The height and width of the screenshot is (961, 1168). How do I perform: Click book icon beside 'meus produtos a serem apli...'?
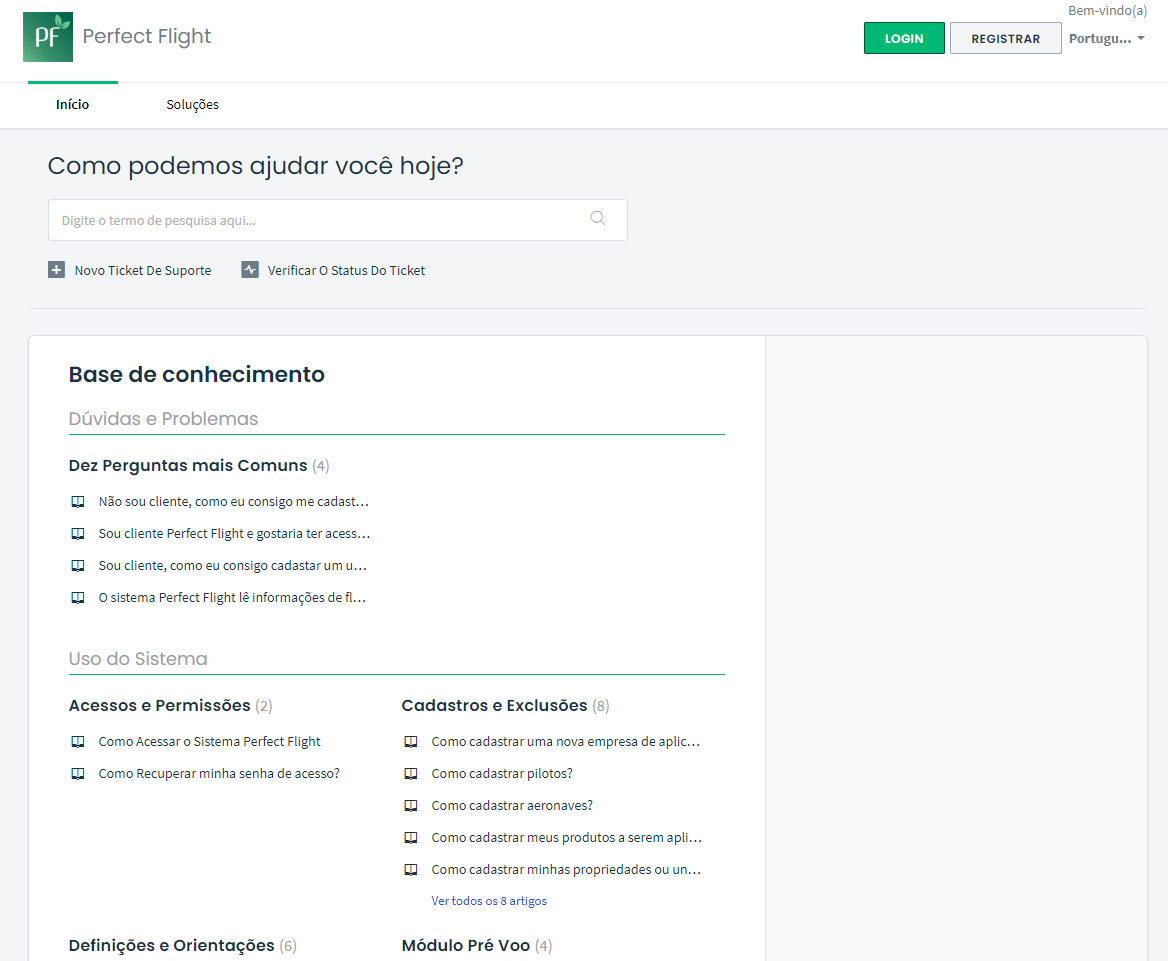click(410, 837)
